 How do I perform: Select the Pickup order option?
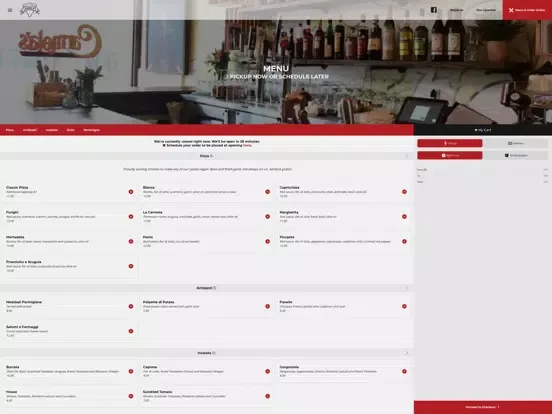point(450,143)
